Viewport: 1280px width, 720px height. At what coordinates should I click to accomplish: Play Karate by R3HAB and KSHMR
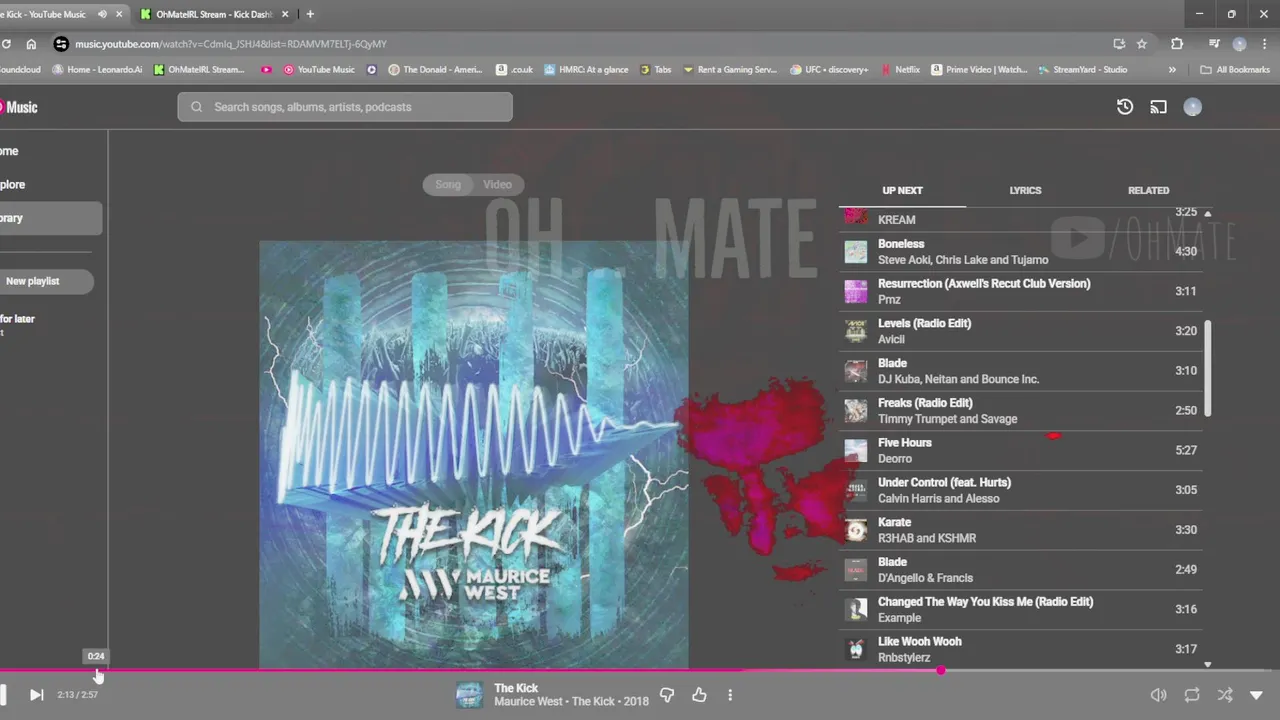[x=1020, y=530]
